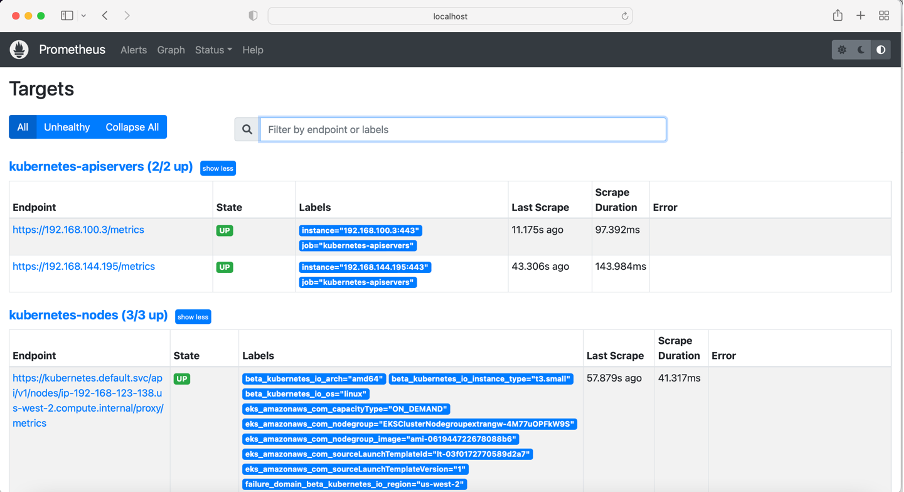Select the browser-preferred contrast theme icon
The height and width of the screenshot is (492, 904).
(x=881, y=50)
